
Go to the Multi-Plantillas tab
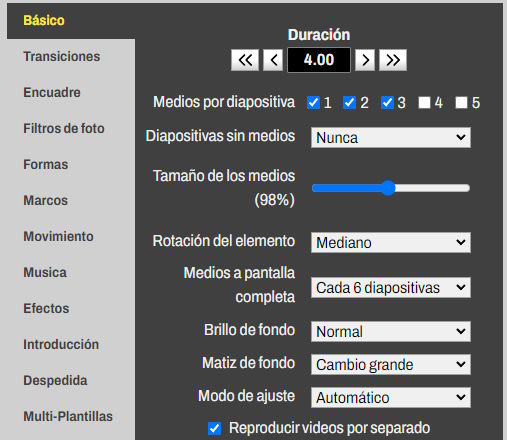(68, 416)
